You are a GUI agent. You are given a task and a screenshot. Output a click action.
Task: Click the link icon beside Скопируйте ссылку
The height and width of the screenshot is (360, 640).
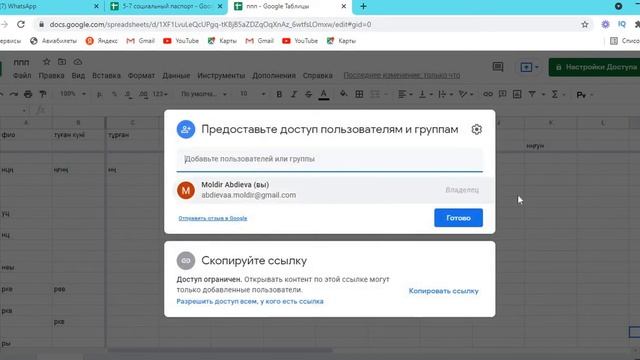(186, 260)
